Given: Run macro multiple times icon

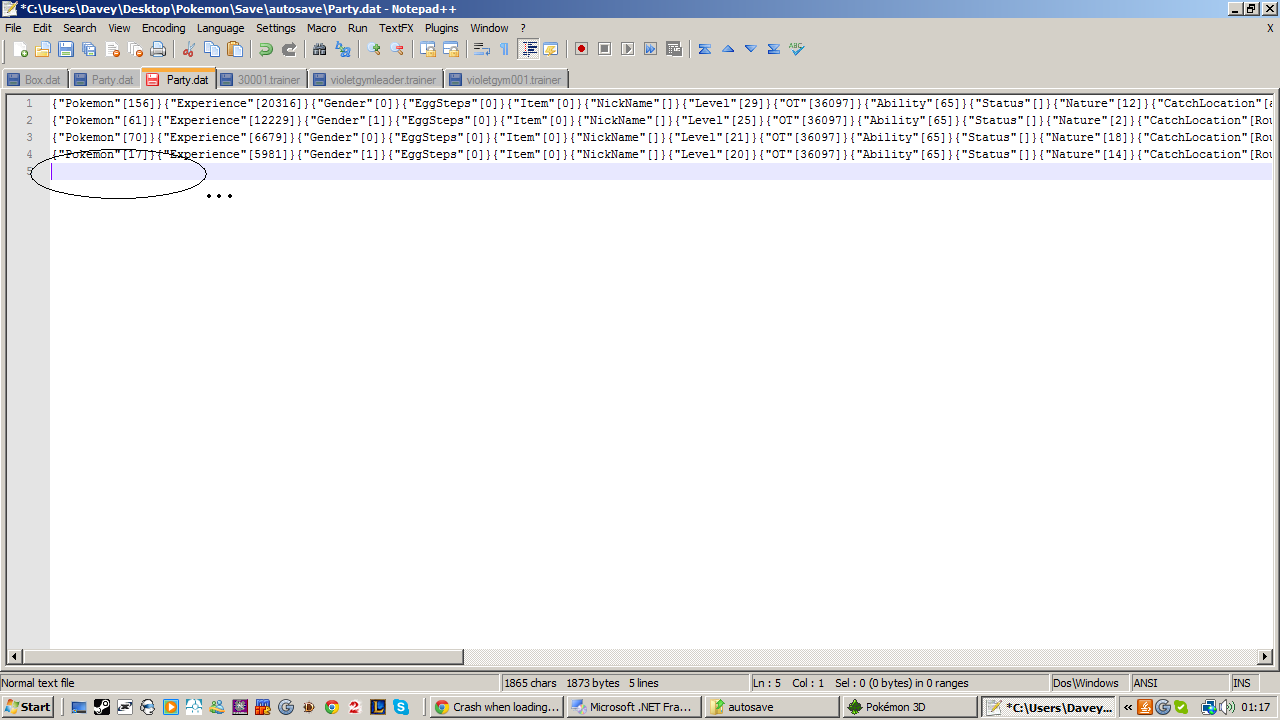Looking at the screenshot, I should (650, 49).
